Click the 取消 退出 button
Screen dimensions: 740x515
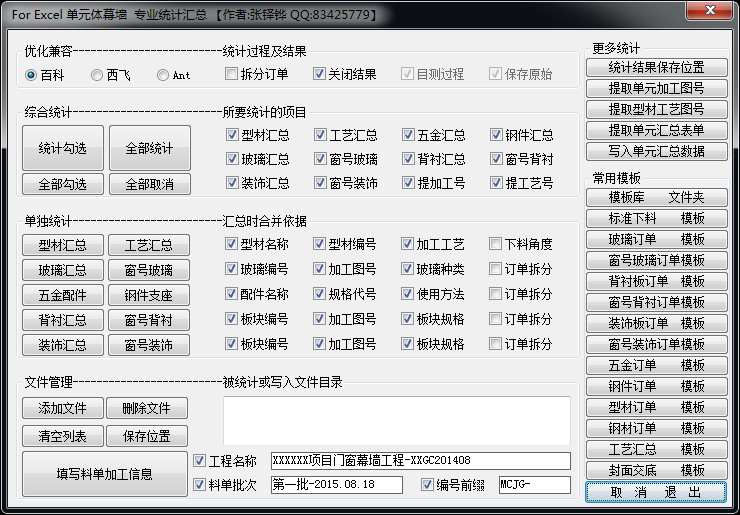[656, 492]
